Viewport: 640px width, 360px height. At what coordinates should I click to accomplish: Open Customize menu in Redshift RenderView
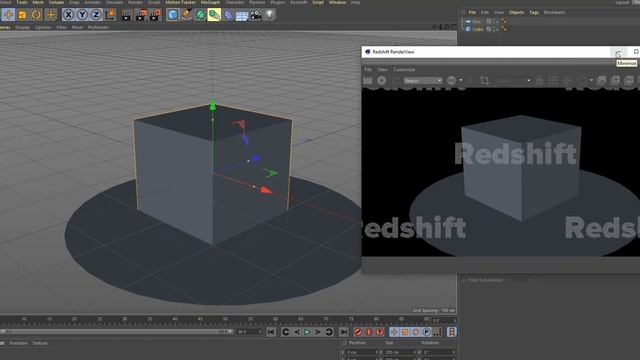pos(404,70)
